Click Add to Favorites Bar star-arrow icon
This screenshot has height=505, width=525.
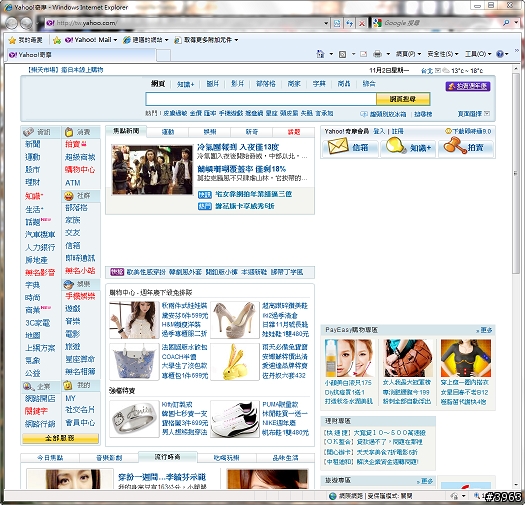click(x=57, y=40)
